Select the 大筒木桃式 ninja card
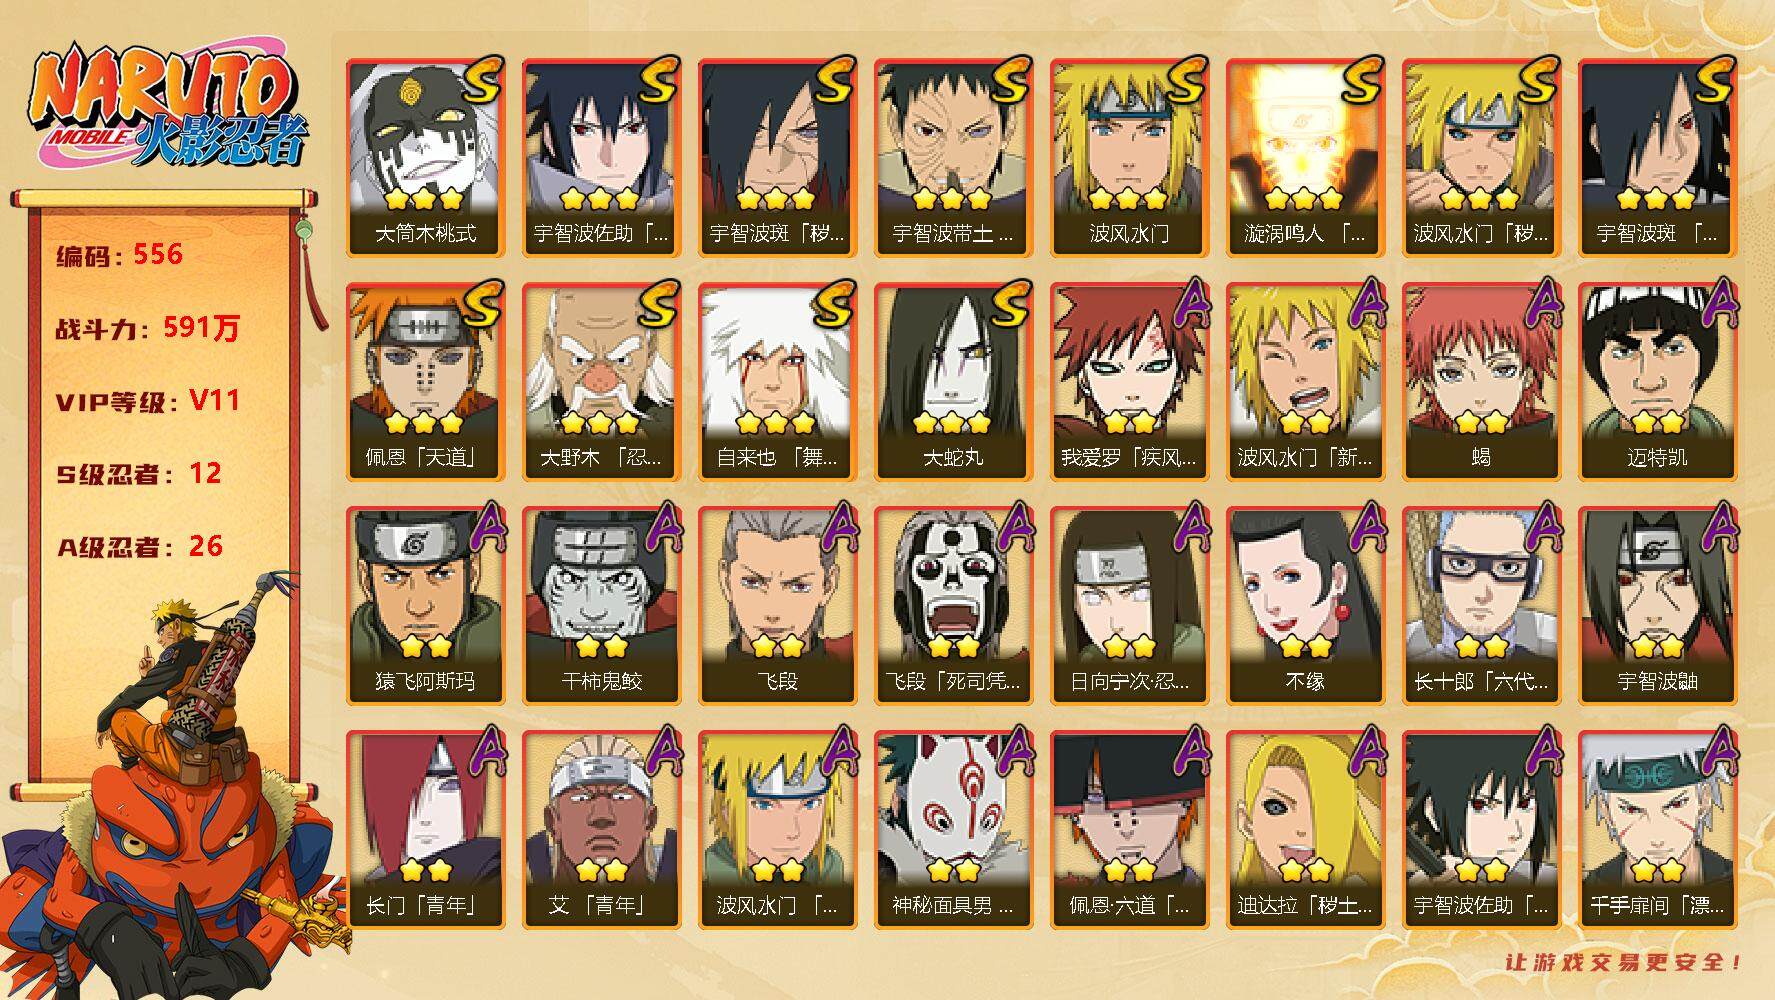The height and width of the screenshot is (1000, 1775). coord(425,158)
